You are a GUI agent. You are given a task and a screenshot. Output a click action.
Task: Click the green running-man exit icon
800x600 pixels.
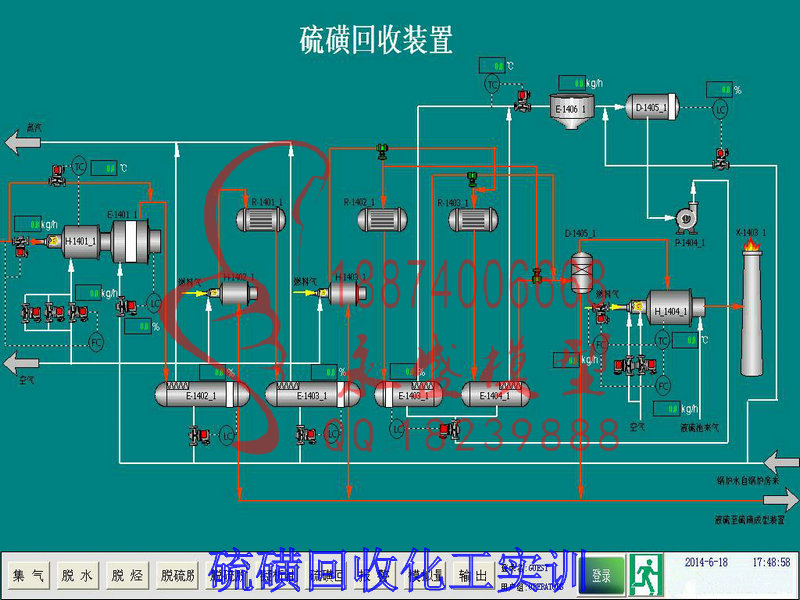click(x=646, y=574)
